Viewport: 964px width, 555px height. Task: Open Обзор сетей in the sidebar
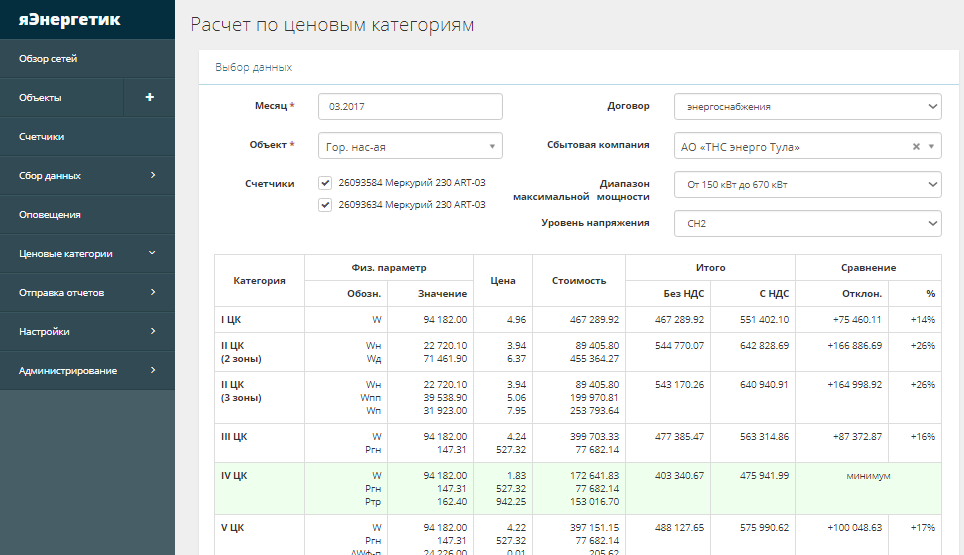(87, 59)
